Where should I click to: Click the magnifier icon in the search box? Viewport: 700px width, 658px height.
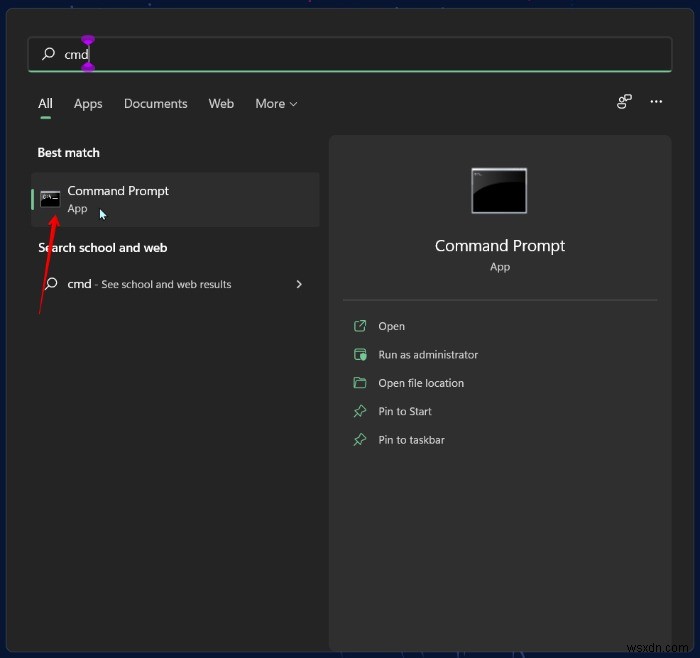pyautogui.click(x=48, y=54)
